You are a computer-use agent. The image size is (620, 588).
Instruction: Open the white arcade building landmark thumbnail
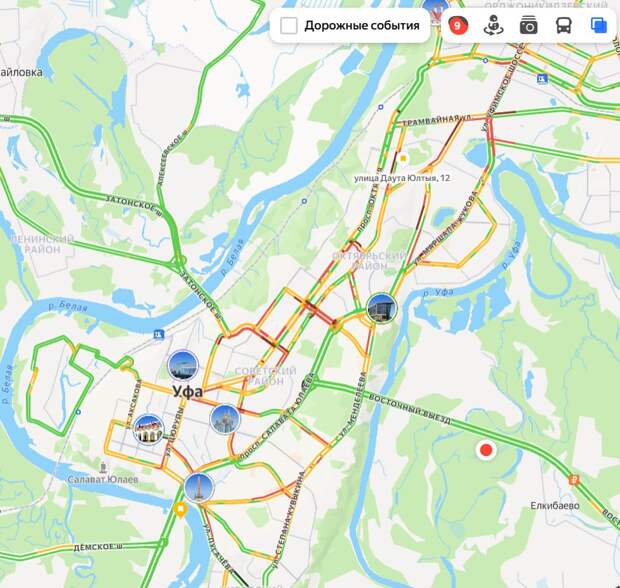(149, 429)
